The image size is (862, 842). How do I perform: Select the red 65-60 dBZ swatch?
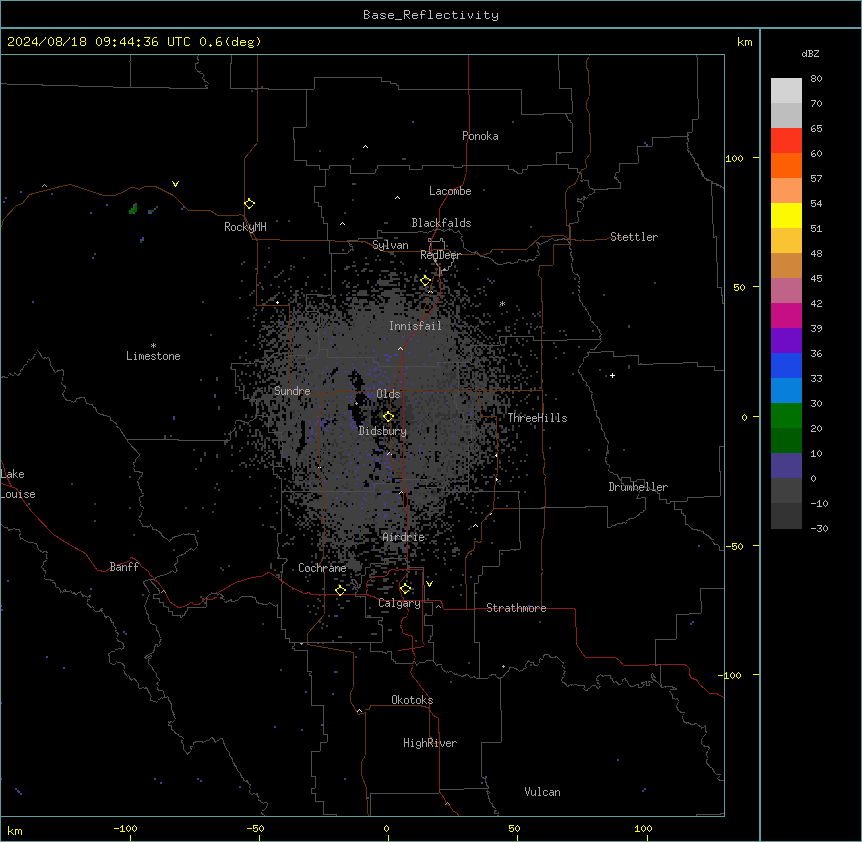pos(786,141)
